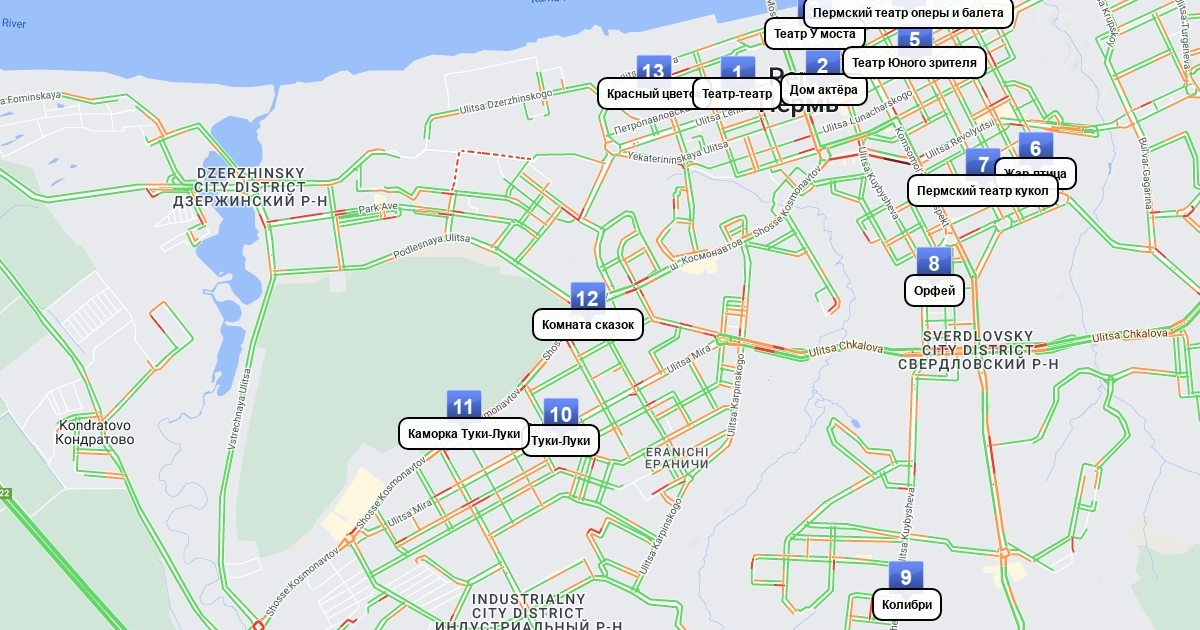This screenshot has height=630, width=1200.
Task: Click the number 9 marker
Action: (906, 576)
